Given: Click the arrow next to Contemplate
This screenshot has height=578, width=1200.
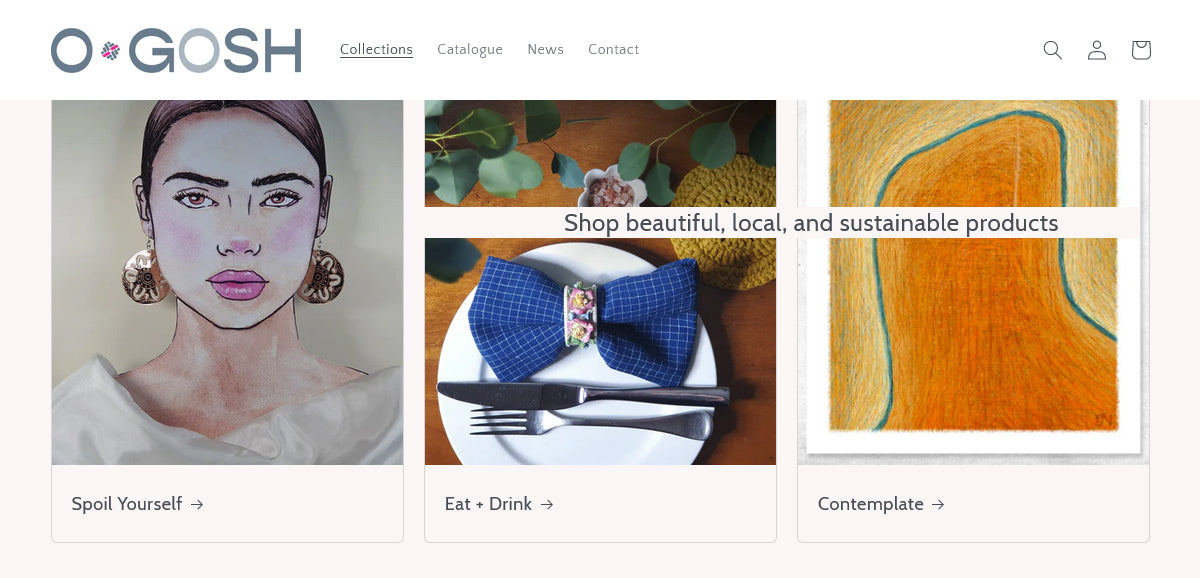Looking at the screenshot, I should click(938, 504).
